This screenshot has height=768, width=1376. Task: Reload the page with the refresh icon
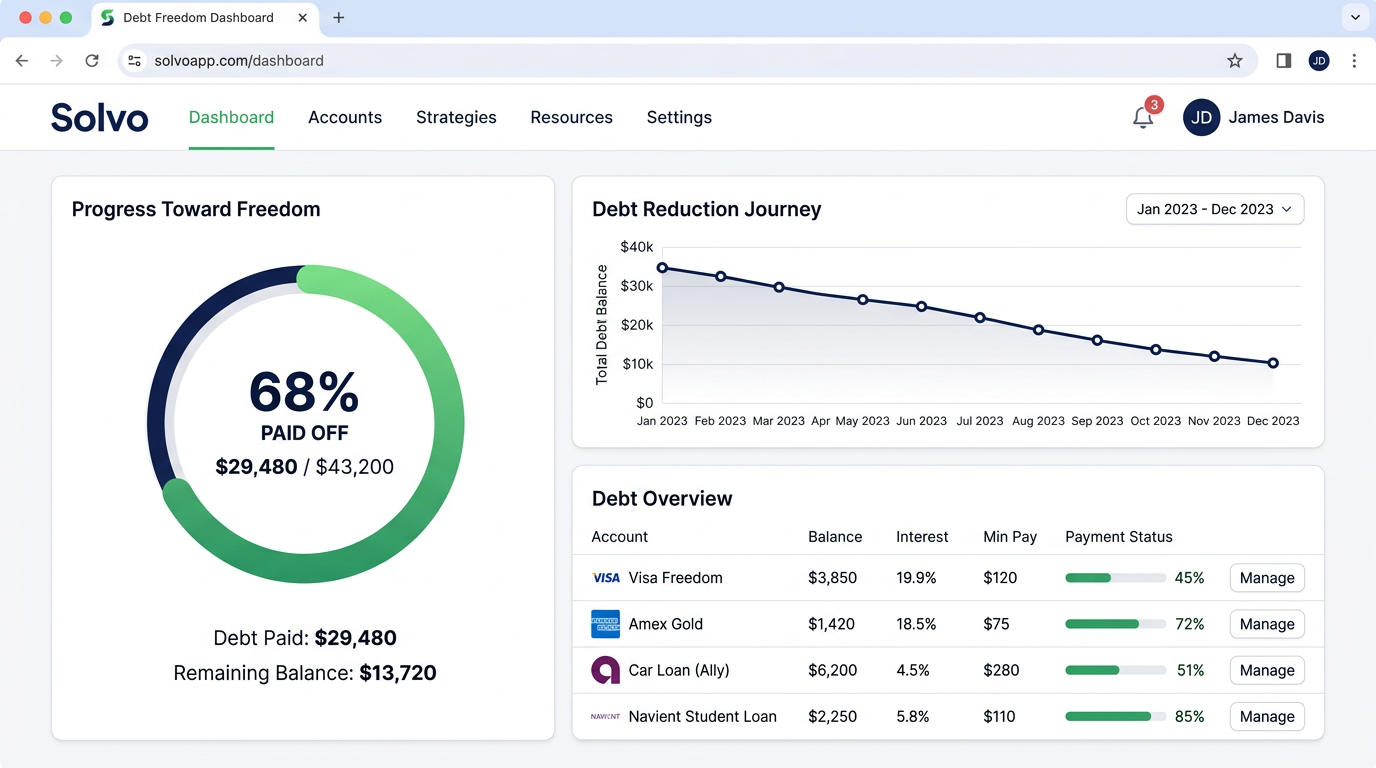92,60
